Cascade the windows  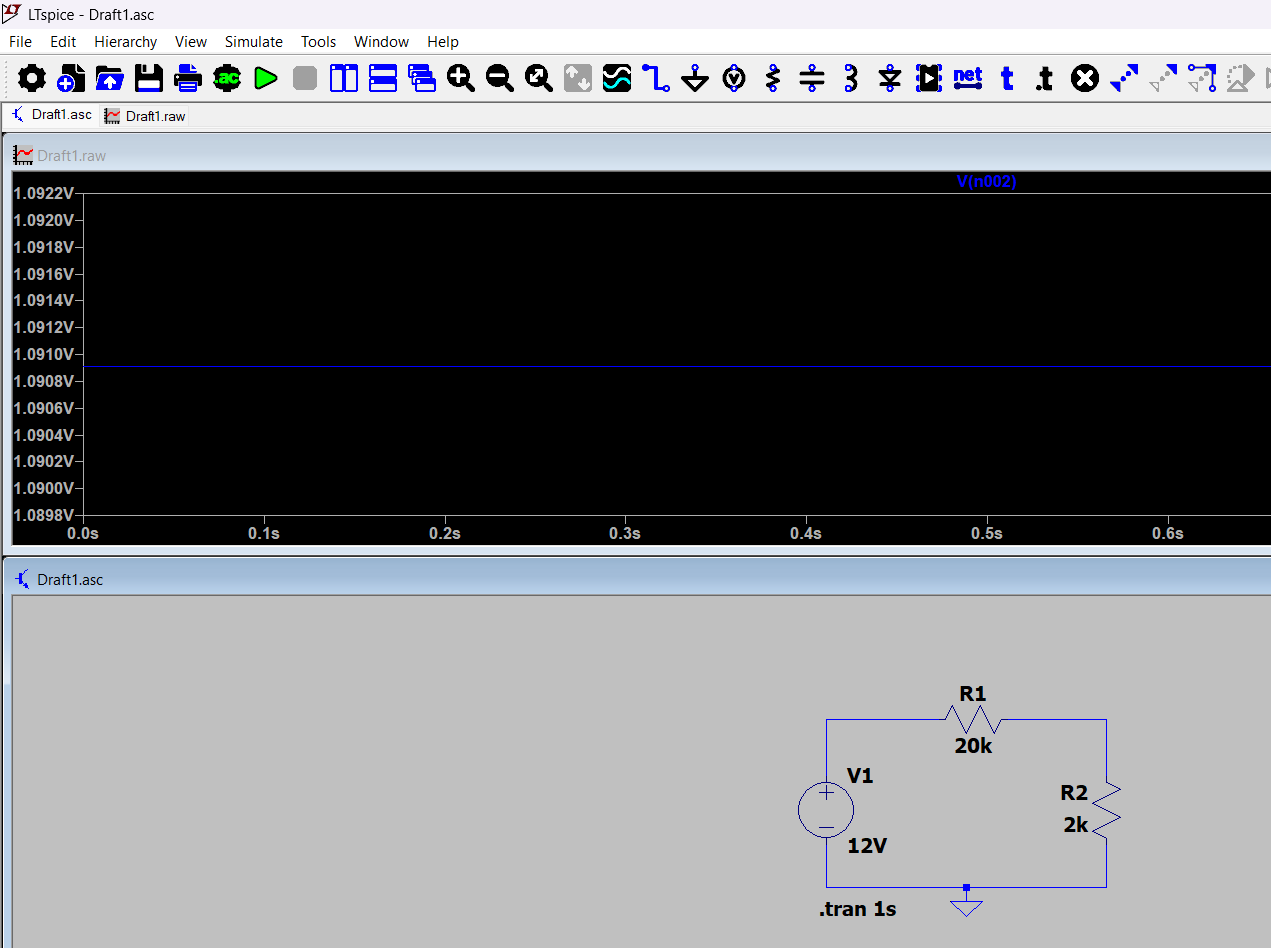(422, 78)
